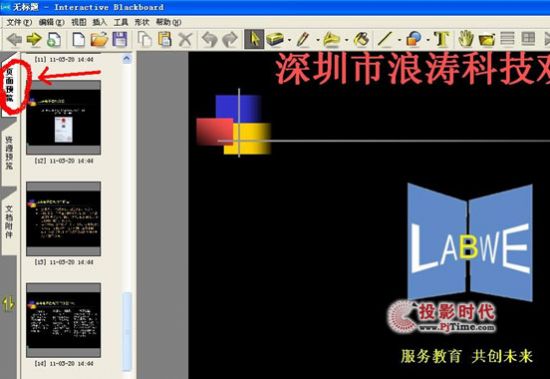This screenshot has width=550, height=379.
Task: Select the pen tool
Action: (x=303, y=39)
